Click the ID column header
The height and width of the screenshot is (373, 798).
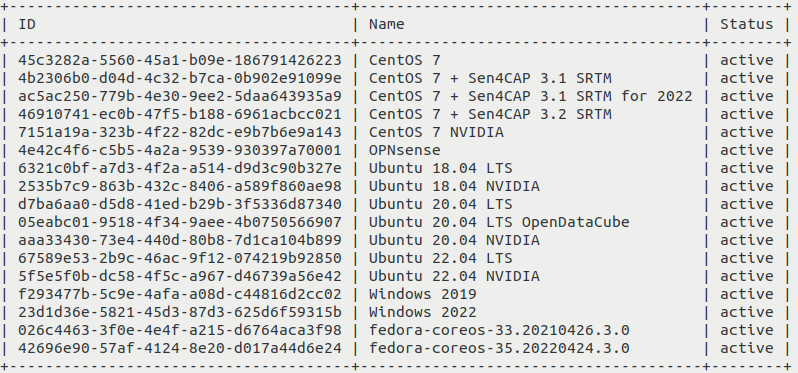(27, 24)
